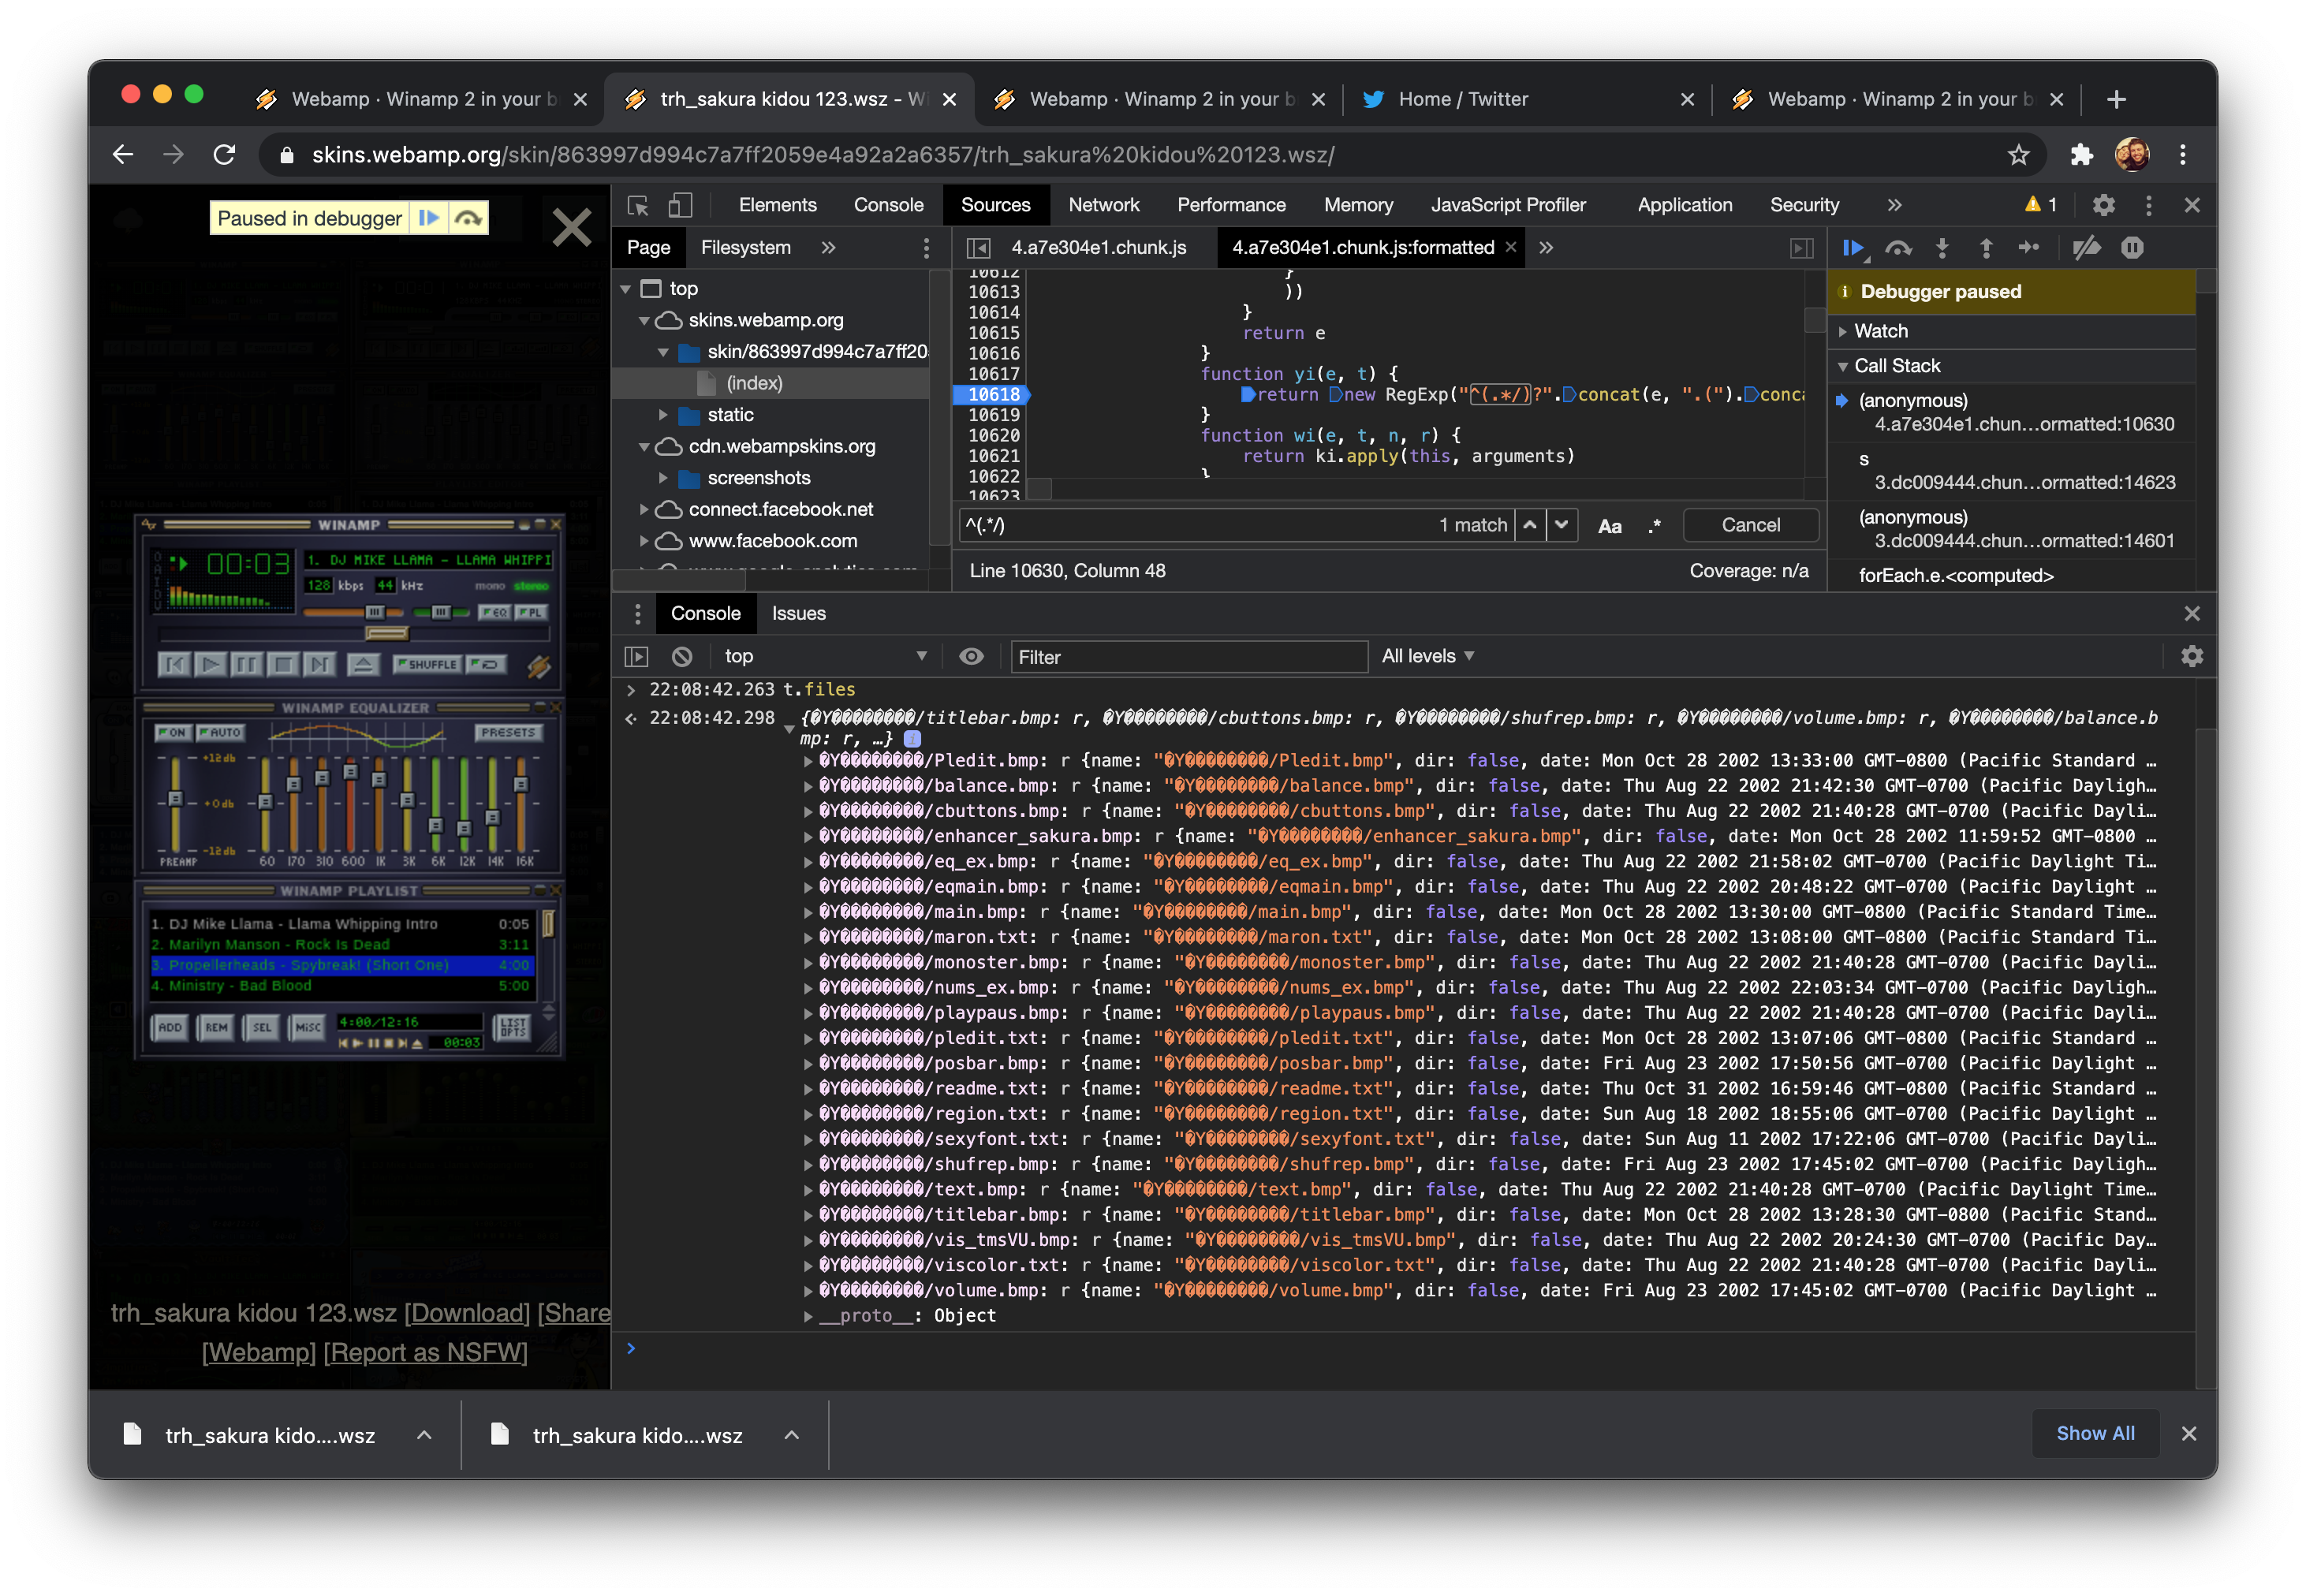The width and height of the screenshot is (2306, 1596).
Task: Click Step into next function call
Action: (1942, 248)
